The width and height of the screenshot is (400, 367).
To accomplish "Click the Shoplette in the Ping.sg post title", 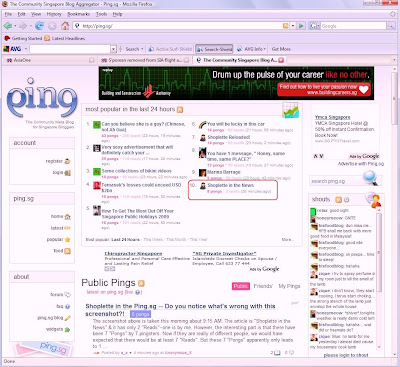I will coord(180,310).
